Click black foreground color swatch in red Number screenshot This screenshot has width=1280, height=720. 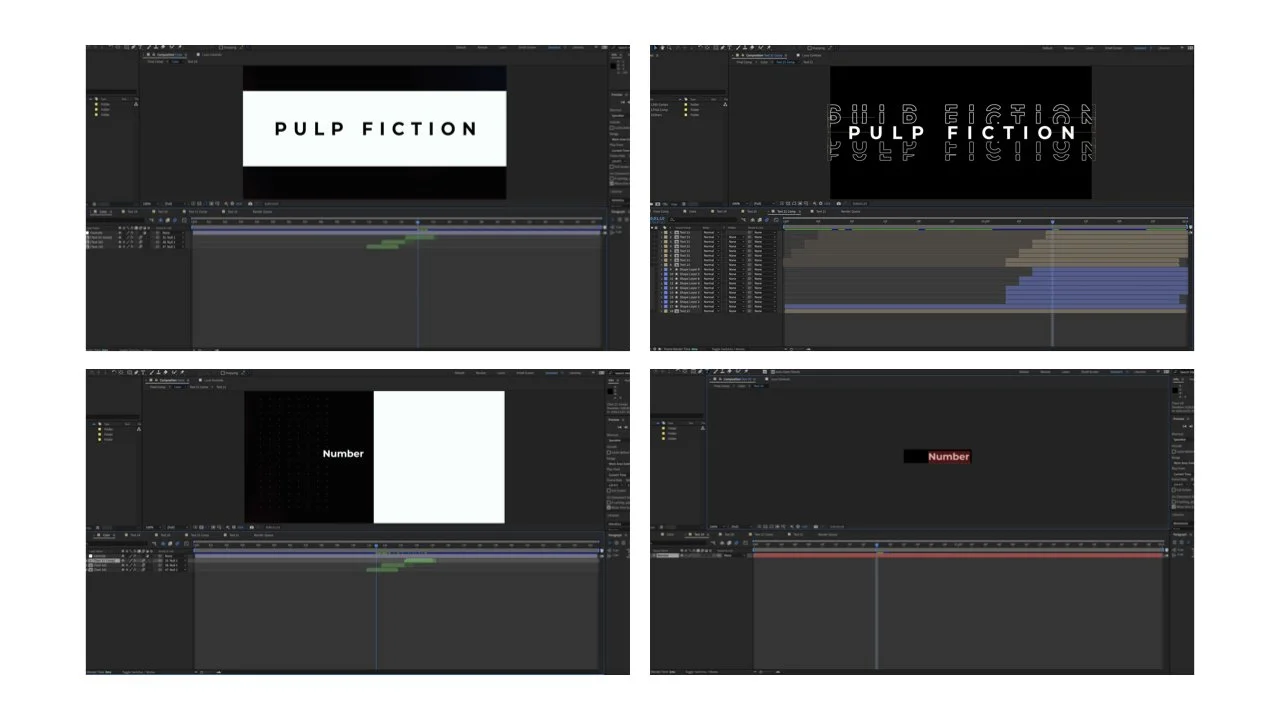coord(1175,391)
